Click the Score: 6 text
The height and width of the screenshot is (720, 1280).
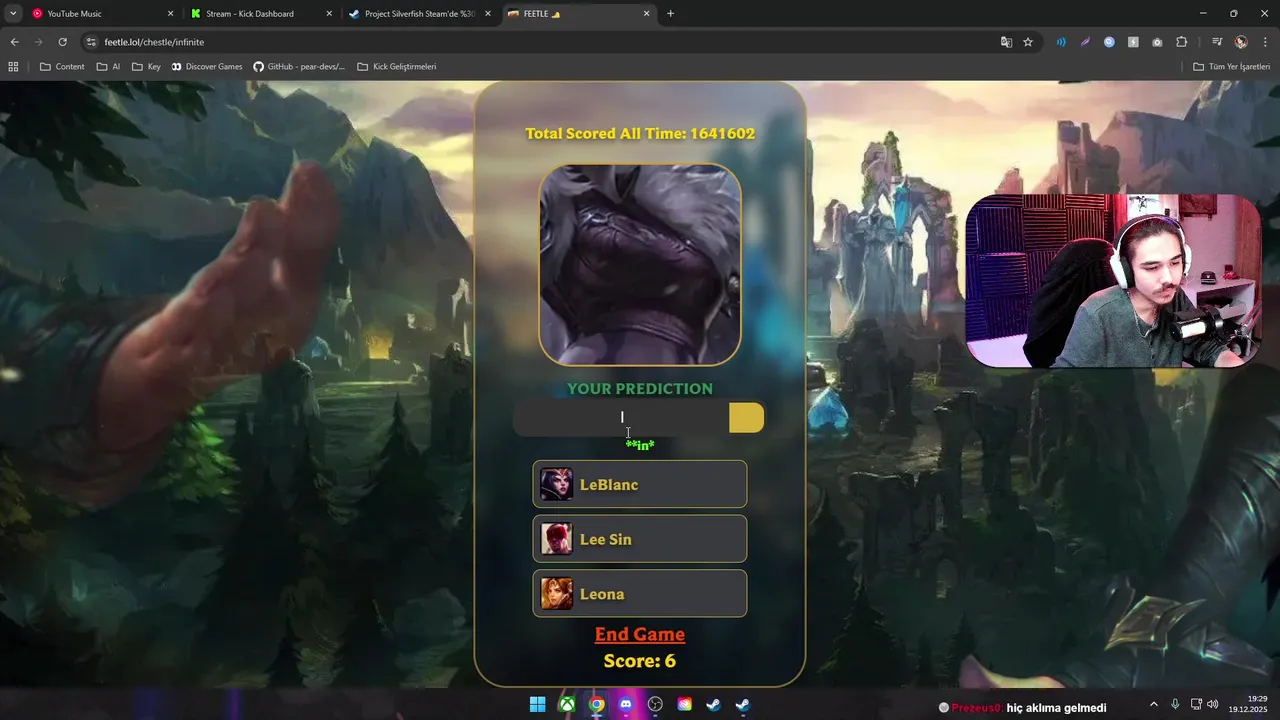[x=640, y=661]
